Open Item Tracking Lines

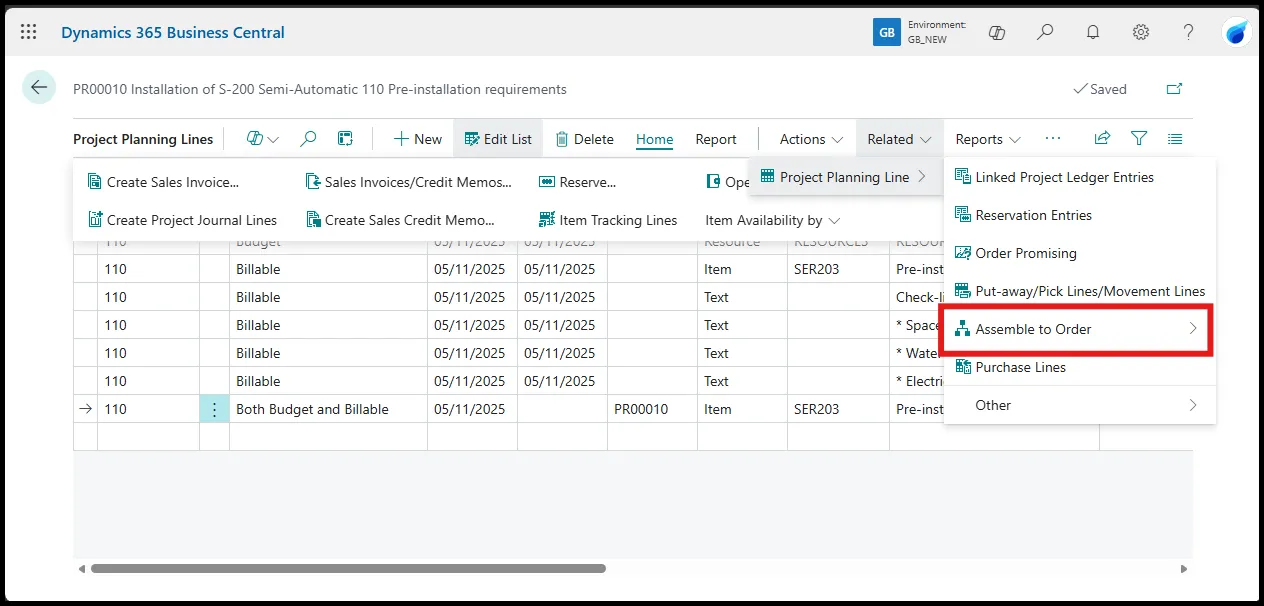point(608,220)
